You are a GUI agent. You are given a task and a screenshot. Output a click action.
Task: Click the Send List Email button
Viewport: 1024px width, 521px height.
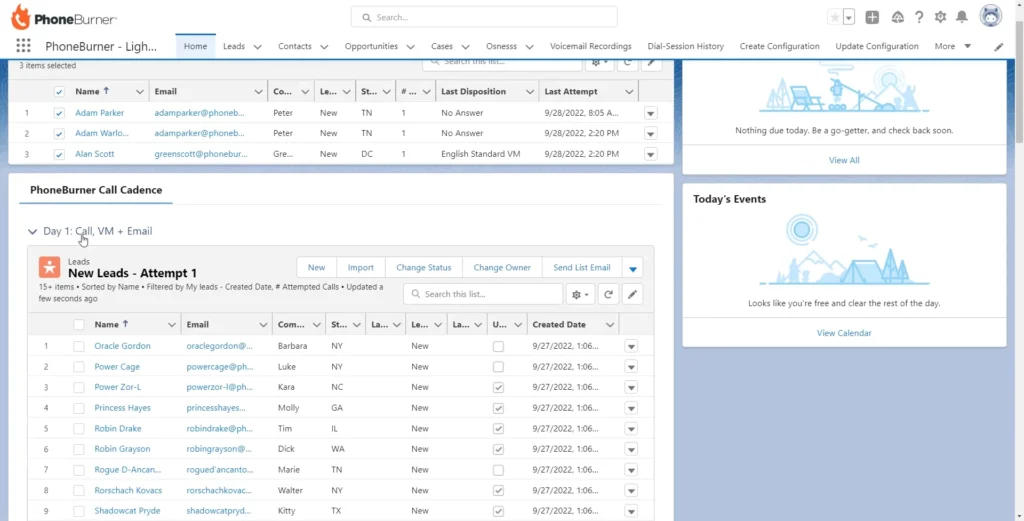(x=581, y=268)
